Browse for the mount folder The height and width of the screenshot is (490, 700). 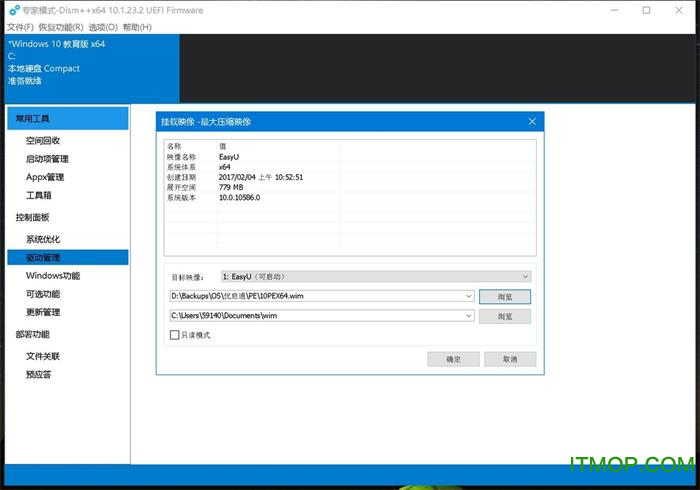click(x=505, y=316)
